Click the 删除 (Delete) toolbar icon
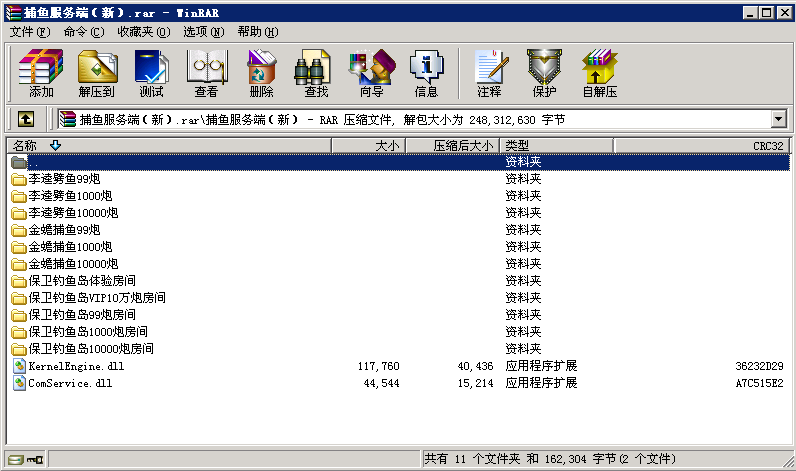Screen dimensions: 796x471 coord(261,74)
